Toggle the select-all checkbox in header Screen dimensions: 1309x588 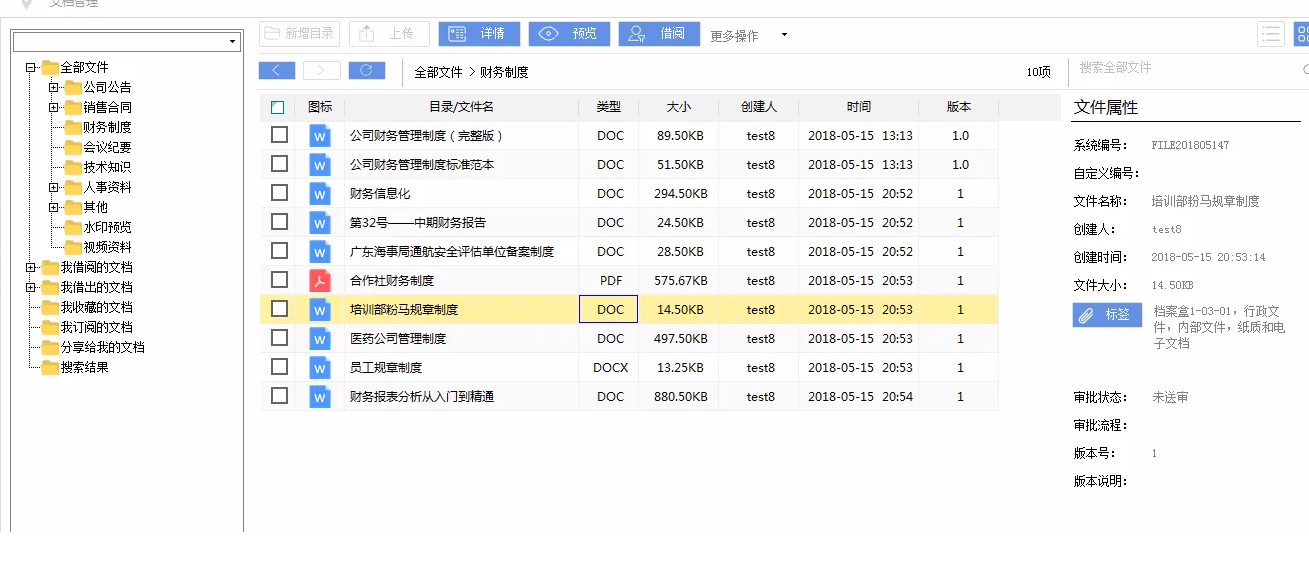[278, 107]
